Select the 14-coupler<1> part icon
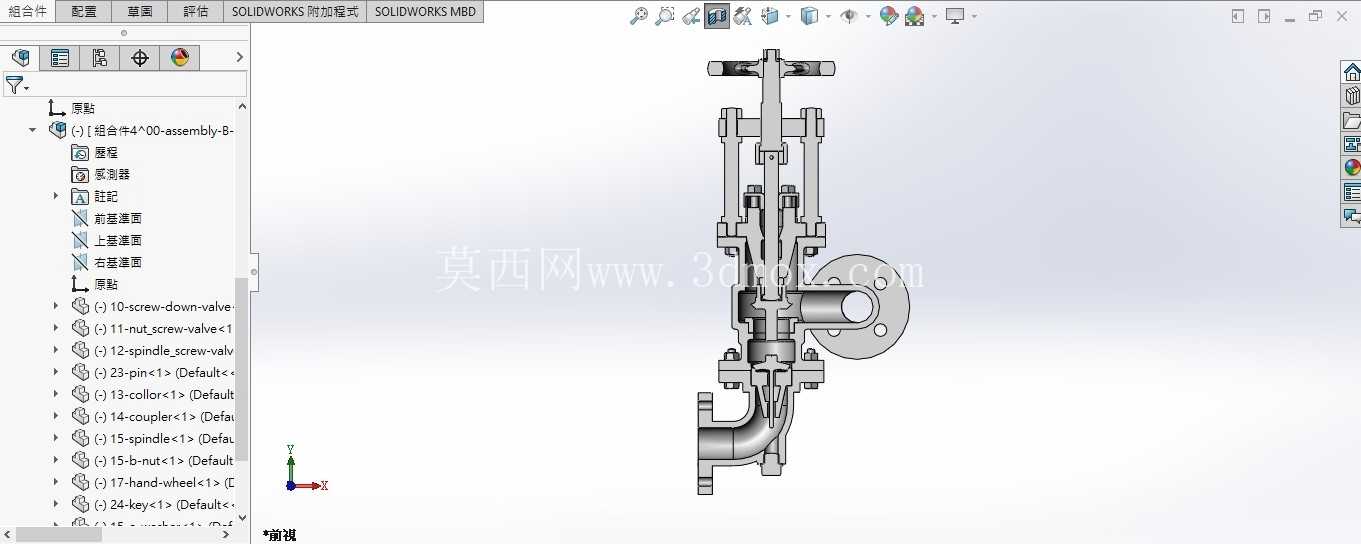1361x544 pixels. point(81,416)
